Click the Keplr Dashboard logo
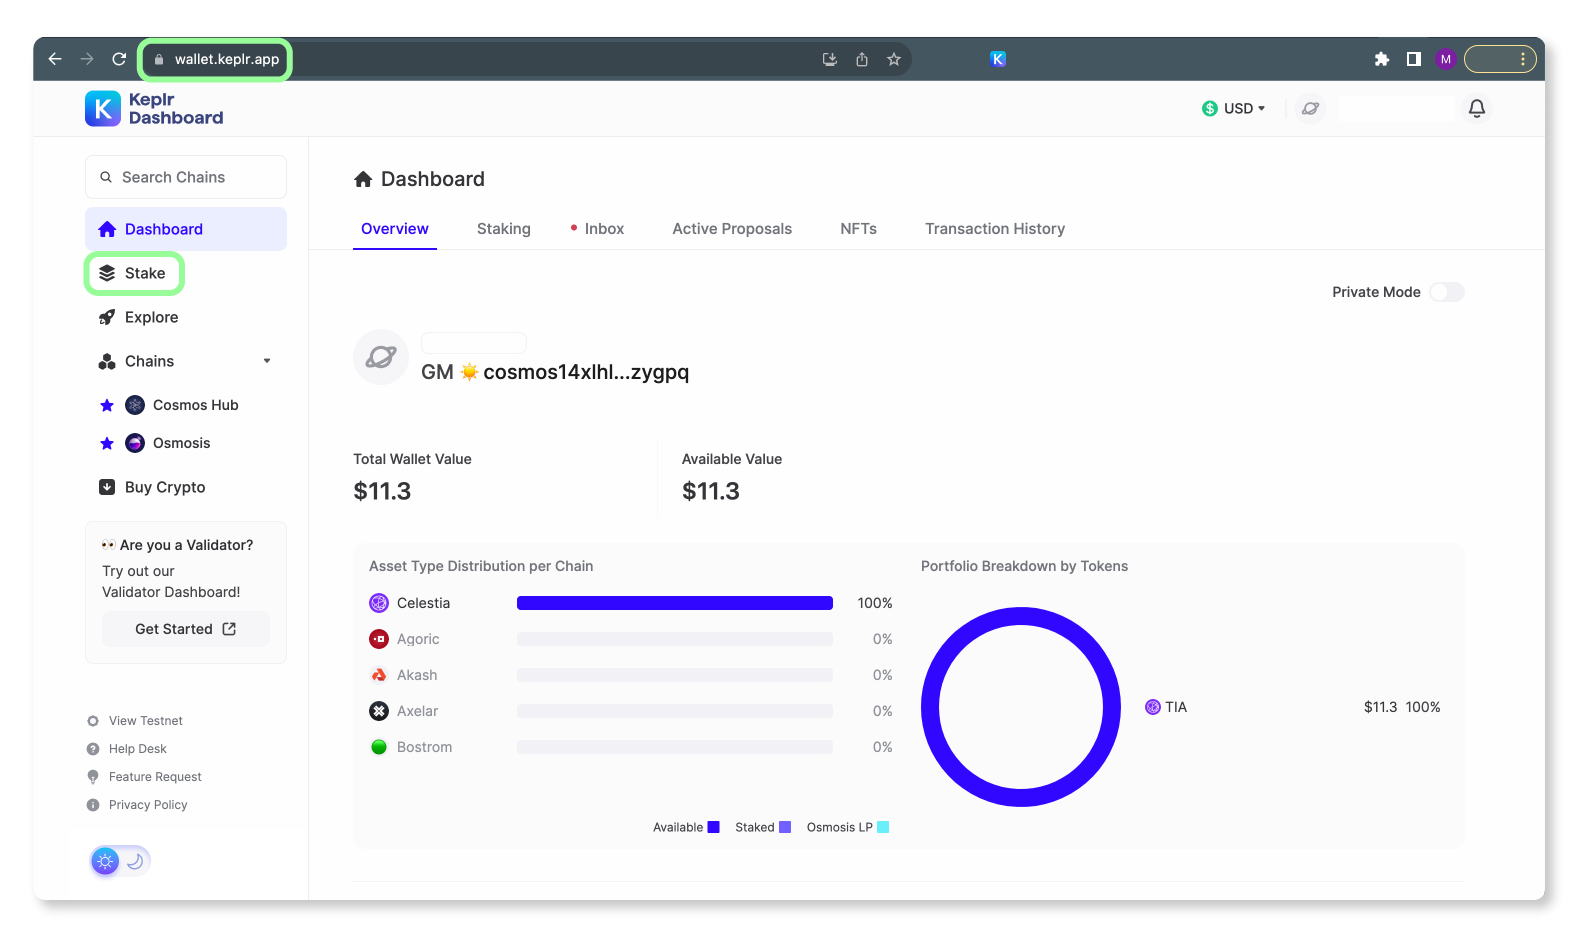1589x942 pixels. pos(154,108)
